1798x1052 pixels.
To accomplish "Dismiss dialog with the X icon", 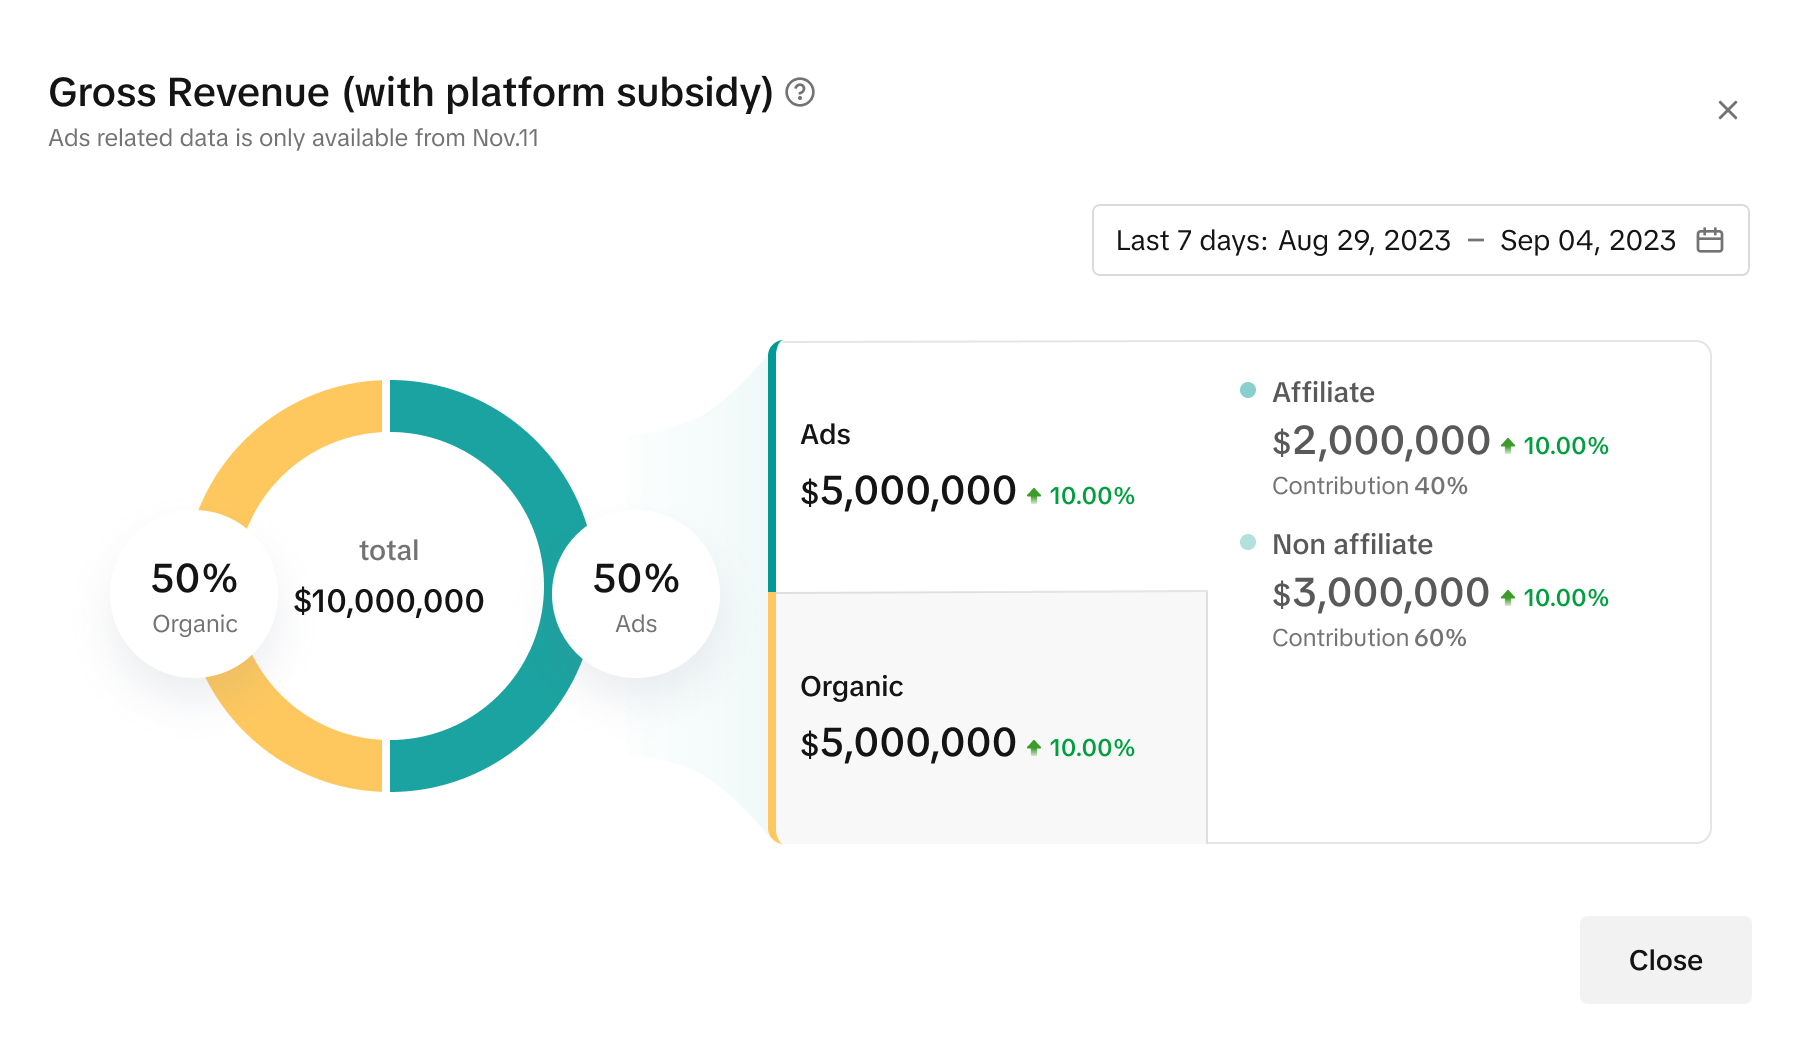I will (1727, 110).
